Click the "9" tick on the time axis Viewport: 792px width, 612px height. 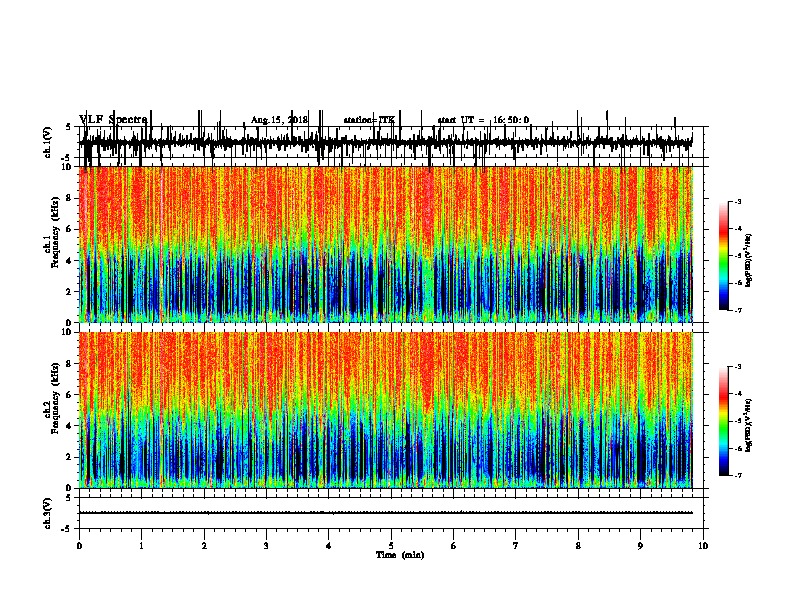(x=640, y=546)
